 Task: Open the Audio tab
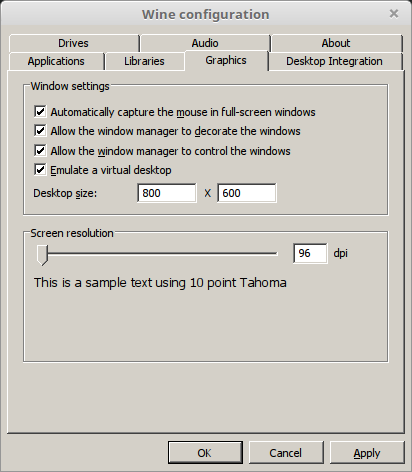click(x=205, y=43)
